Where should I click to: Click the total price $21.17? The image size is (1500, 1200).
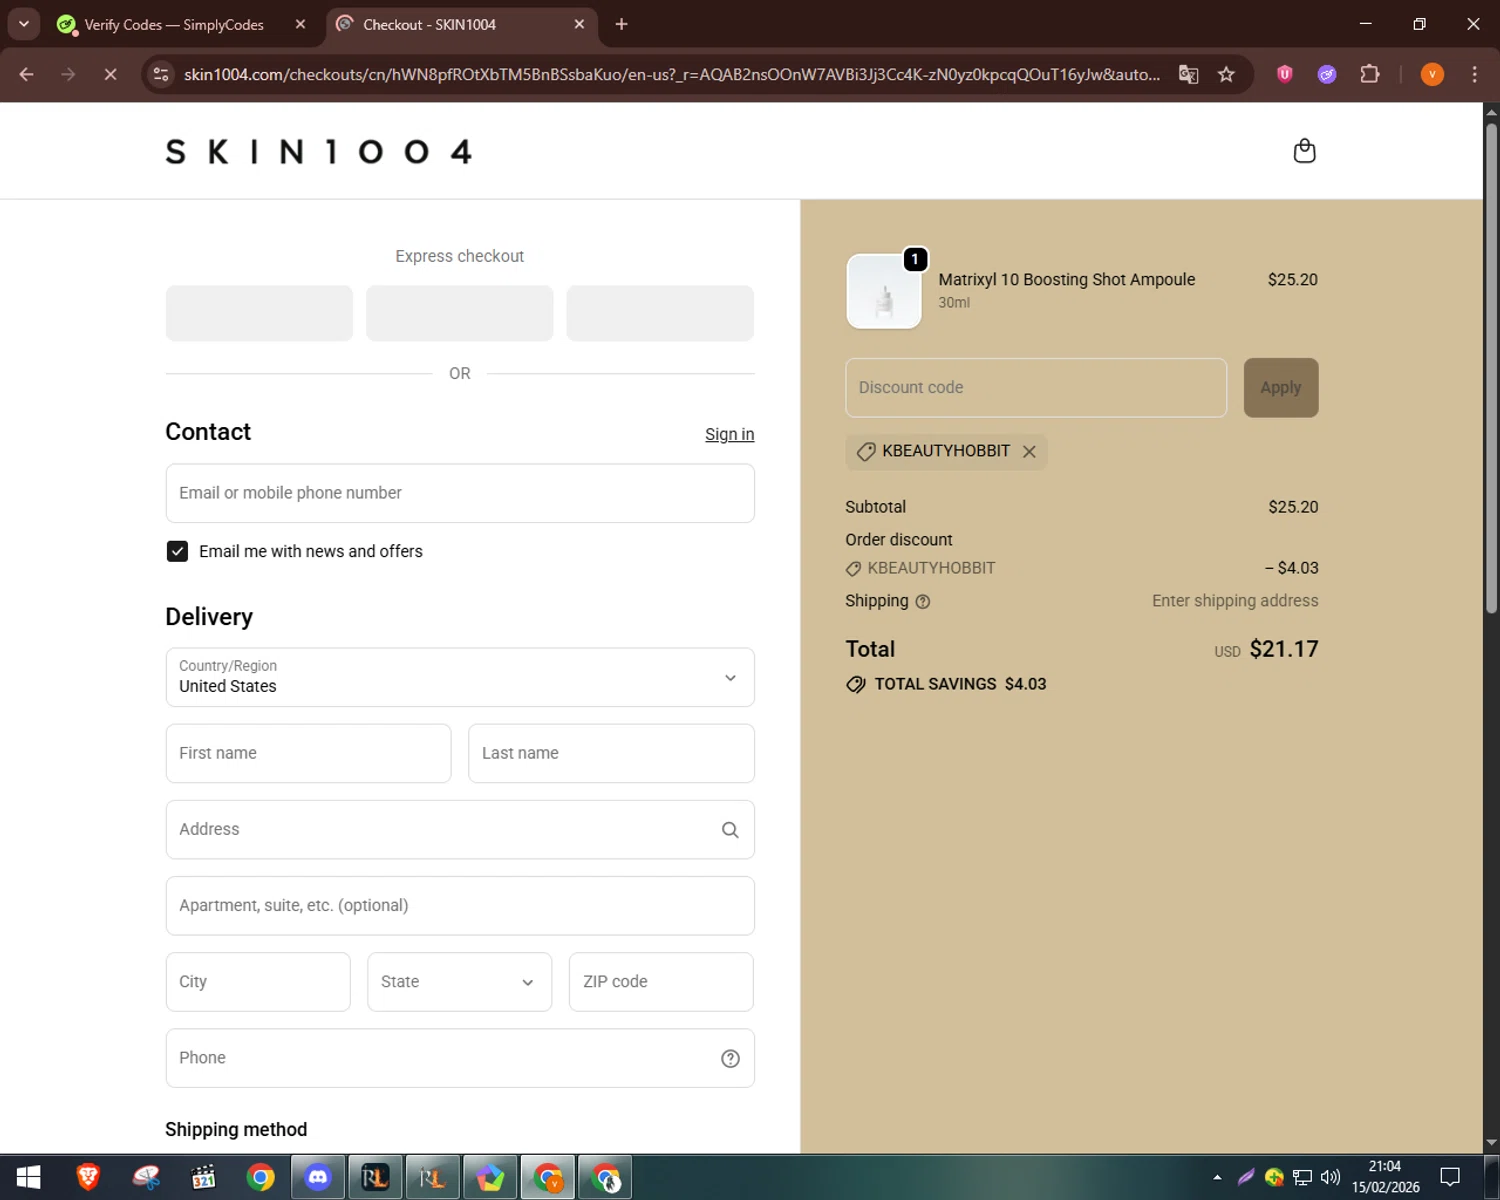click(x=1284, y=650)
